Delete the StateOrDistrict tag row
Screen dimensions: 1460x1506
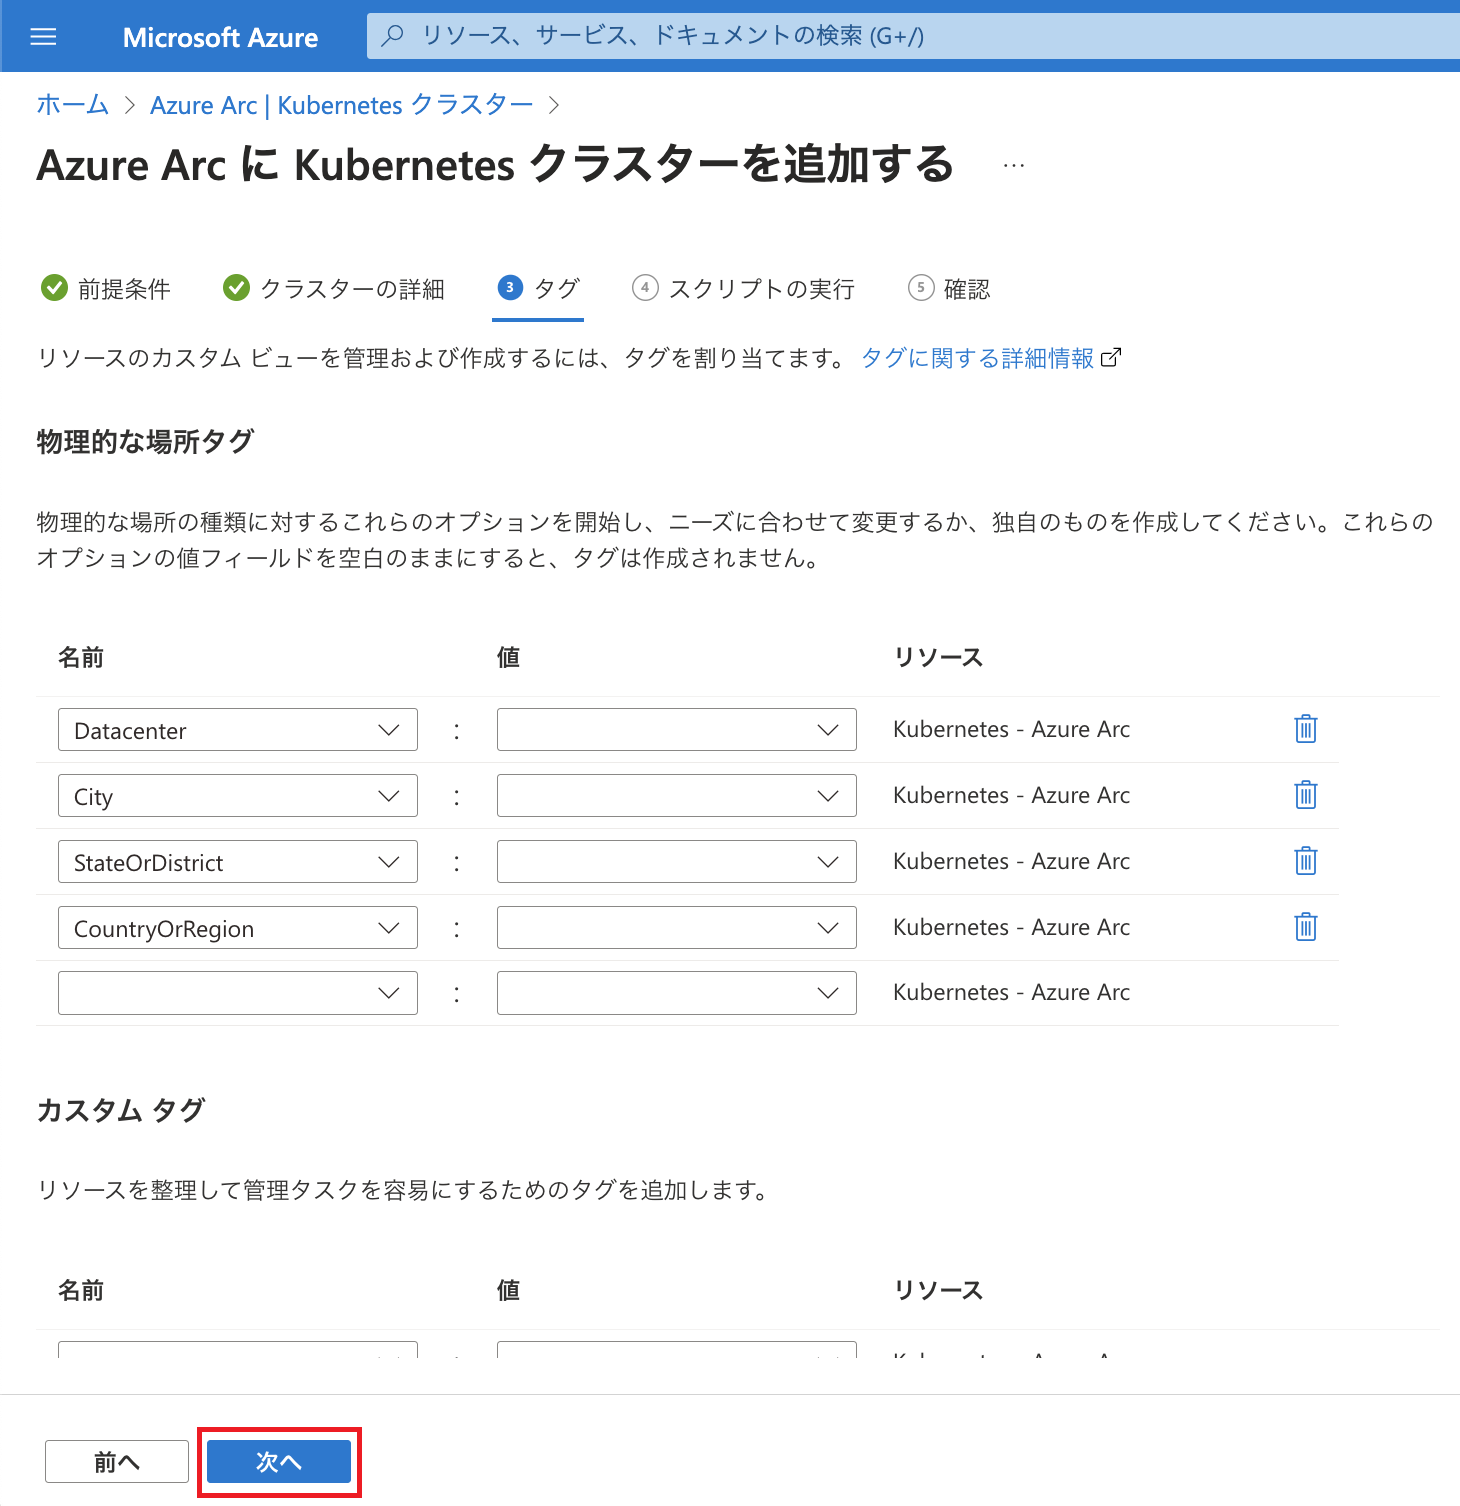click(x=1306, y=861)
